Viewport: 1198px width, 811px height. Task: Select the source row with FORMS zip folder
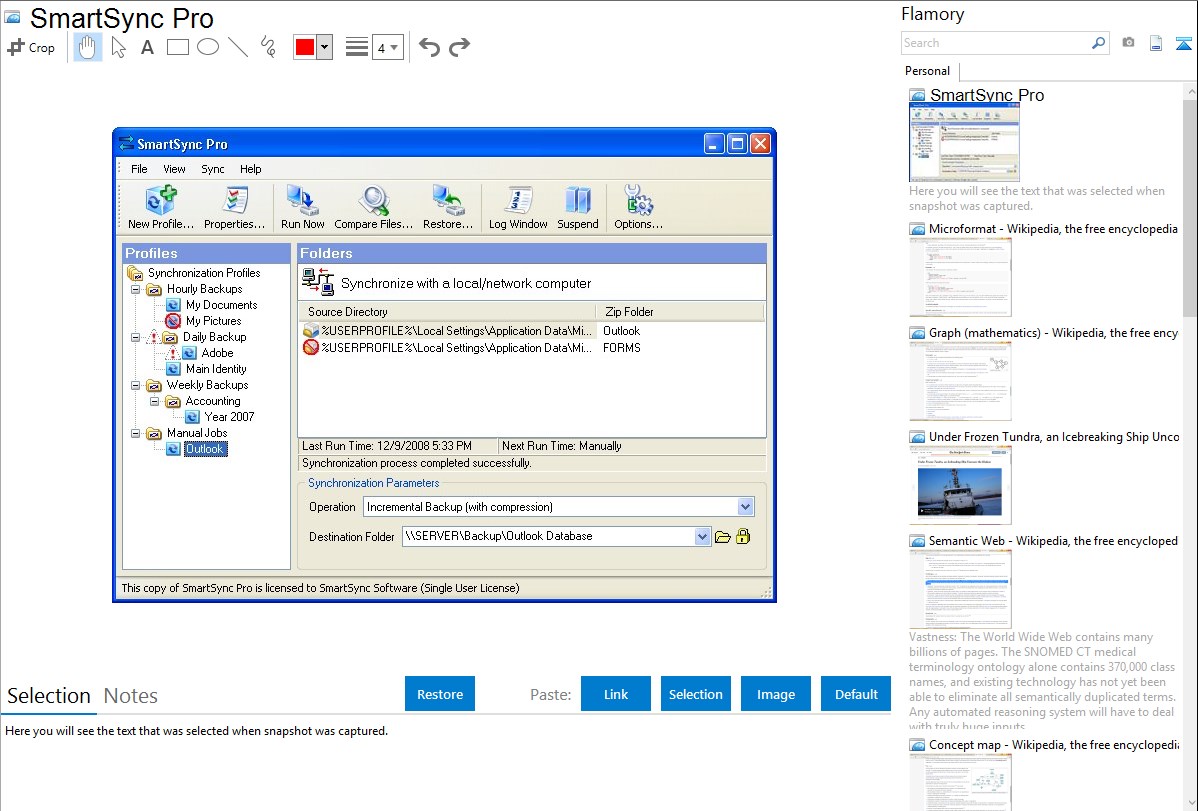click(x=531, y=348)
